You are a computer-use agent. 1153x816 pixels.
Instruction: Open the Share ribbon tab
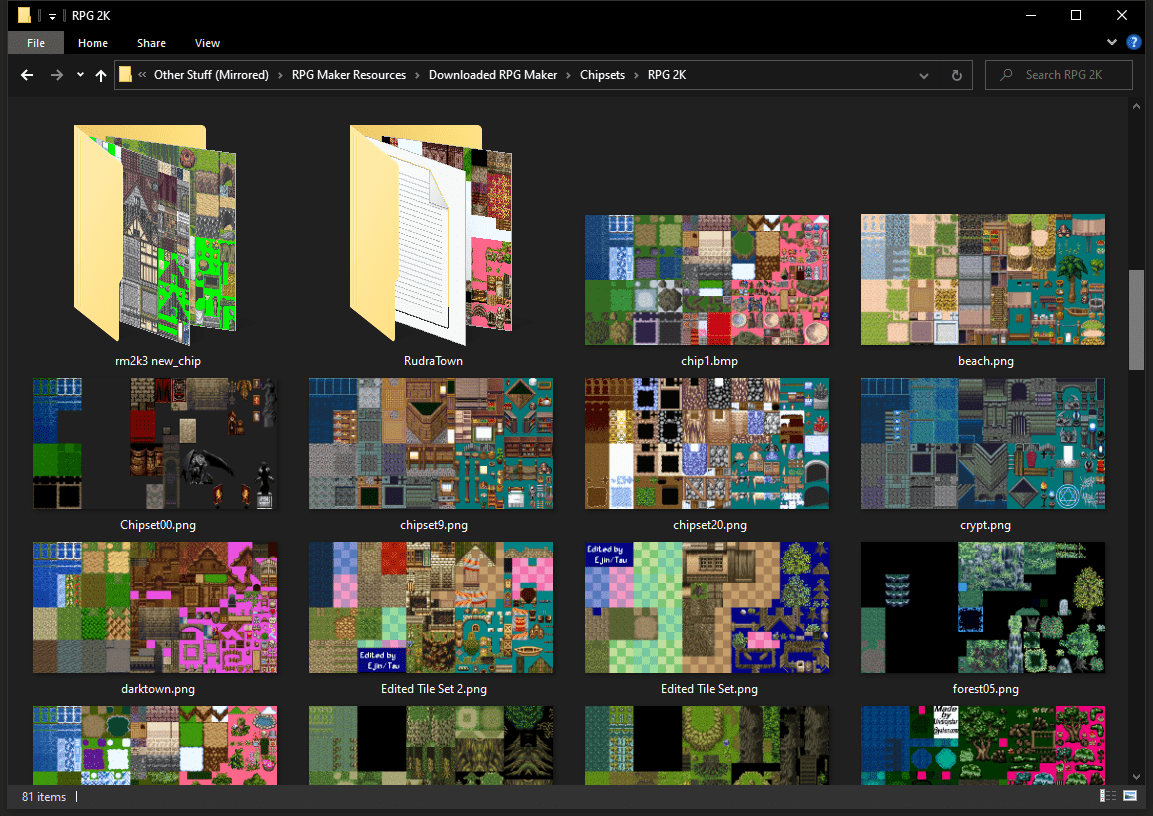click(151, 43)
